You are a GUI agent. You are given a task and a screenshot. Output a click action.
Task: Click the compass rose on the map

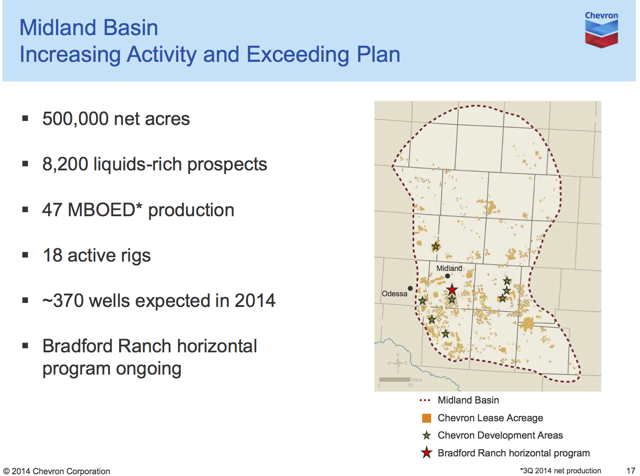398,363
